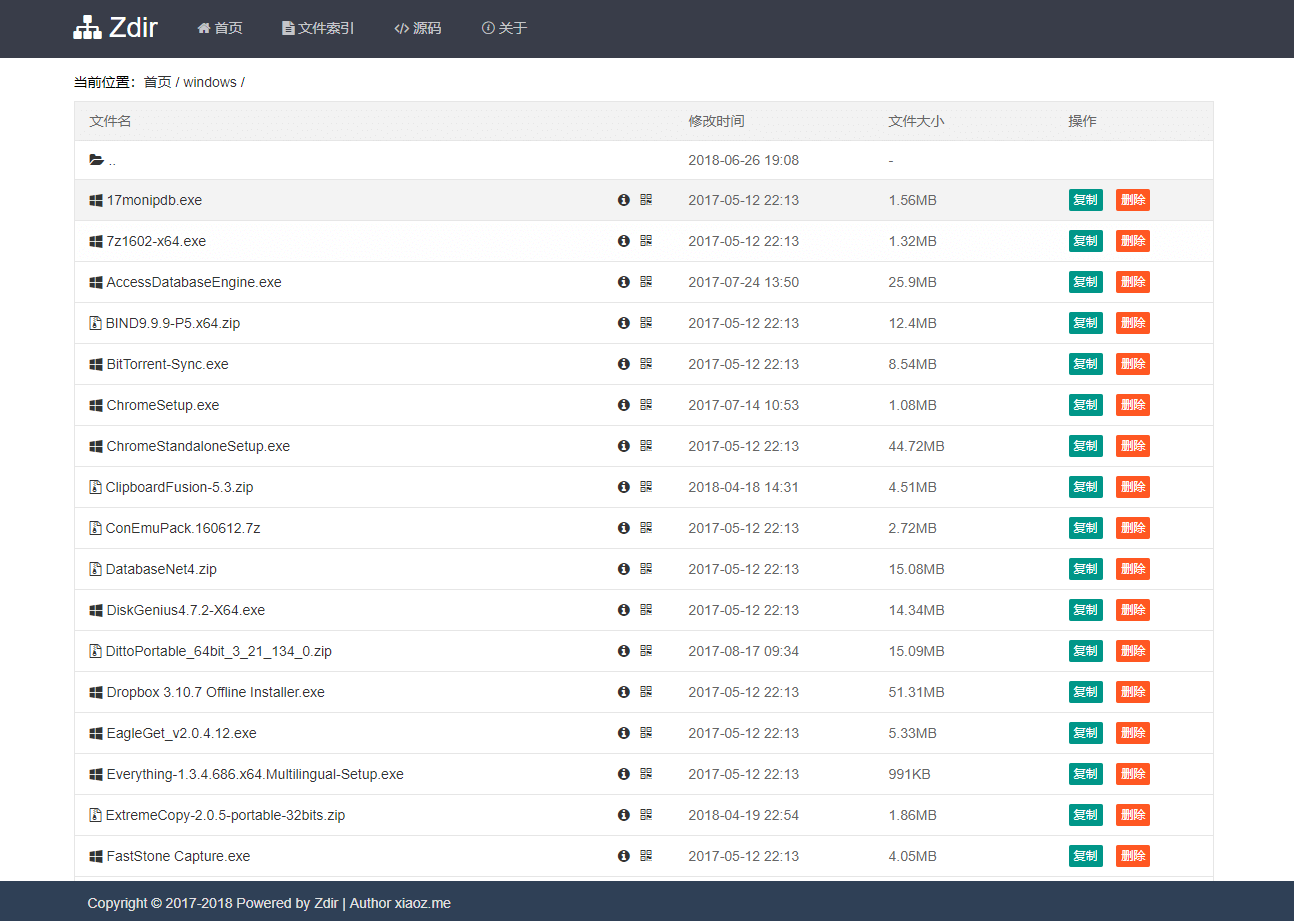Click the Zdir logo icon
The height and width of the screenshot is (921, 1294).
(x=87, y=28)
